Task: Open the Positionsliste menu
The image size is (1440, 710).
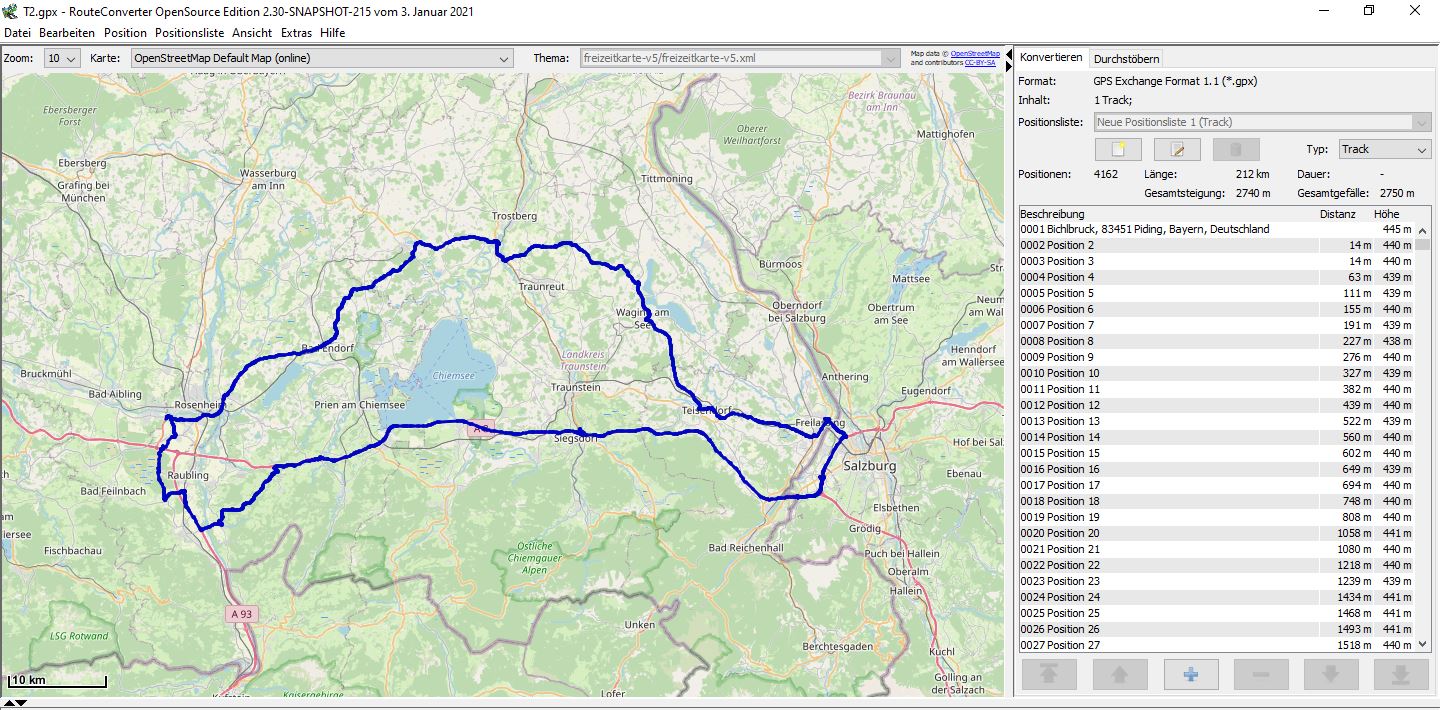Action: click(x=189, y=33)
